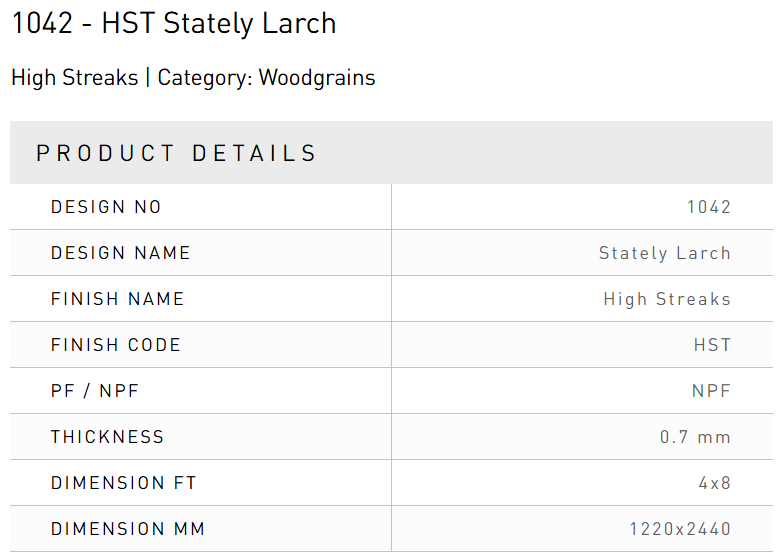Click the PRODUCT DETAILS section header

click(177, 154)
